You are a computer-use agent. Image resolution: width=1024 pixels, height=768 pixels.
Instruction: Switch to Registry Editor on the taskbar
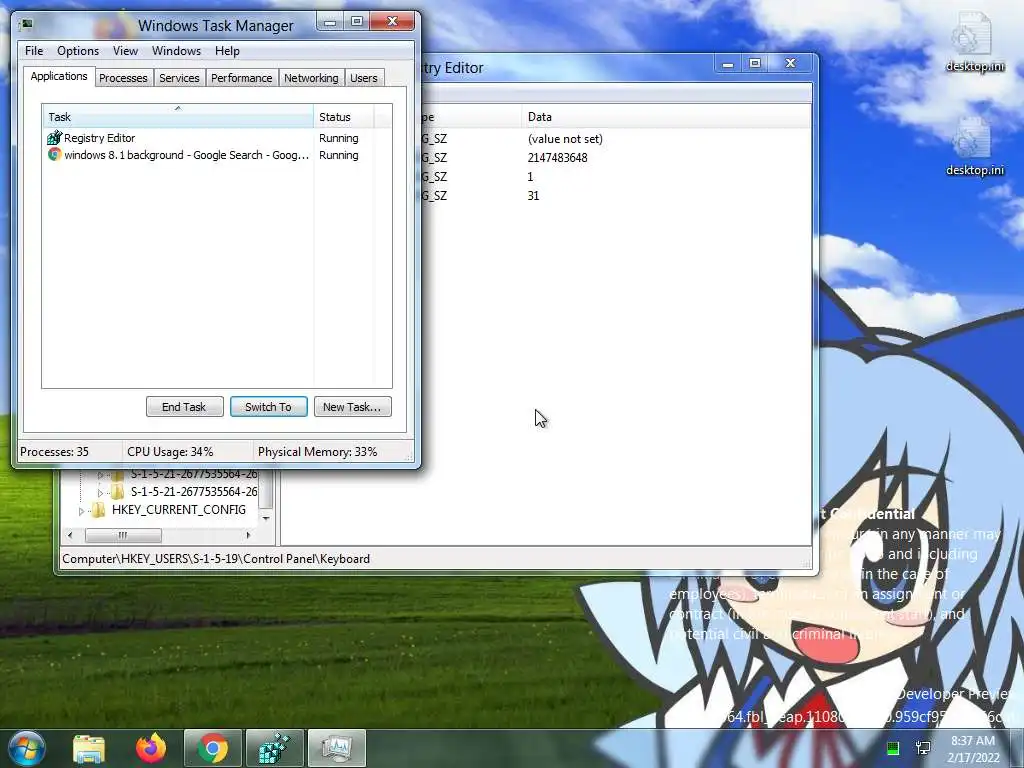pos(274,748)
